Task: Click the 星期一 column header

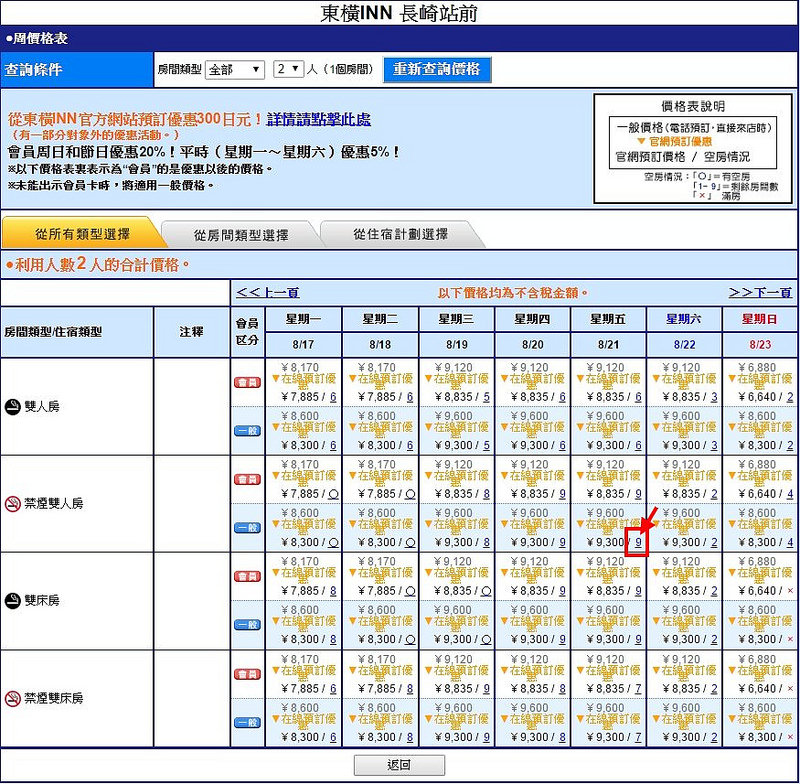Action: click(x=304, y=319)
